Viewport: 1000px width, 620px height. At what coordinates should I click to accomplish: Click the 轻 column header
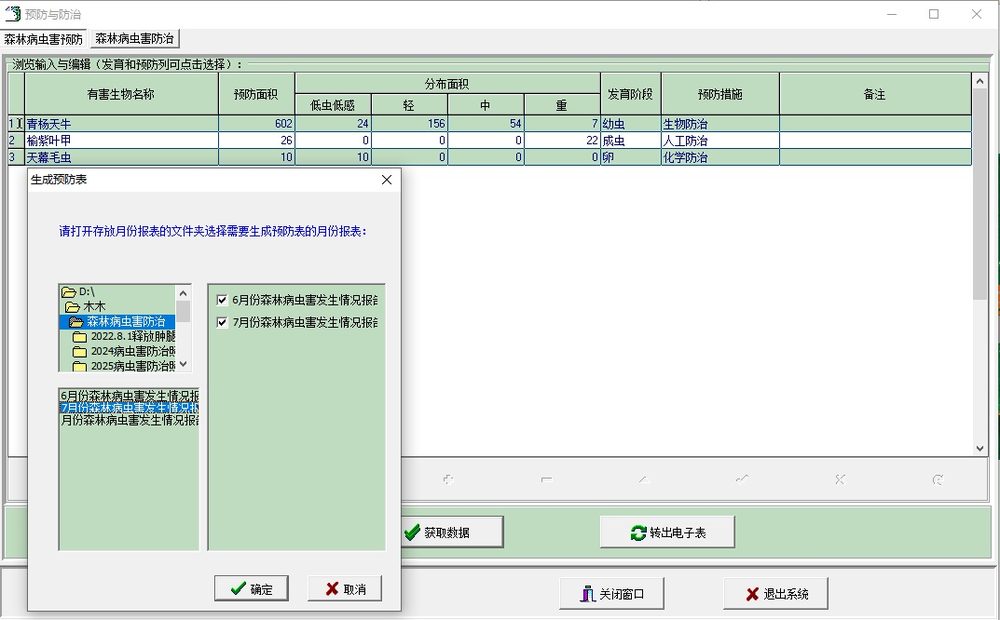coord(409,105)
